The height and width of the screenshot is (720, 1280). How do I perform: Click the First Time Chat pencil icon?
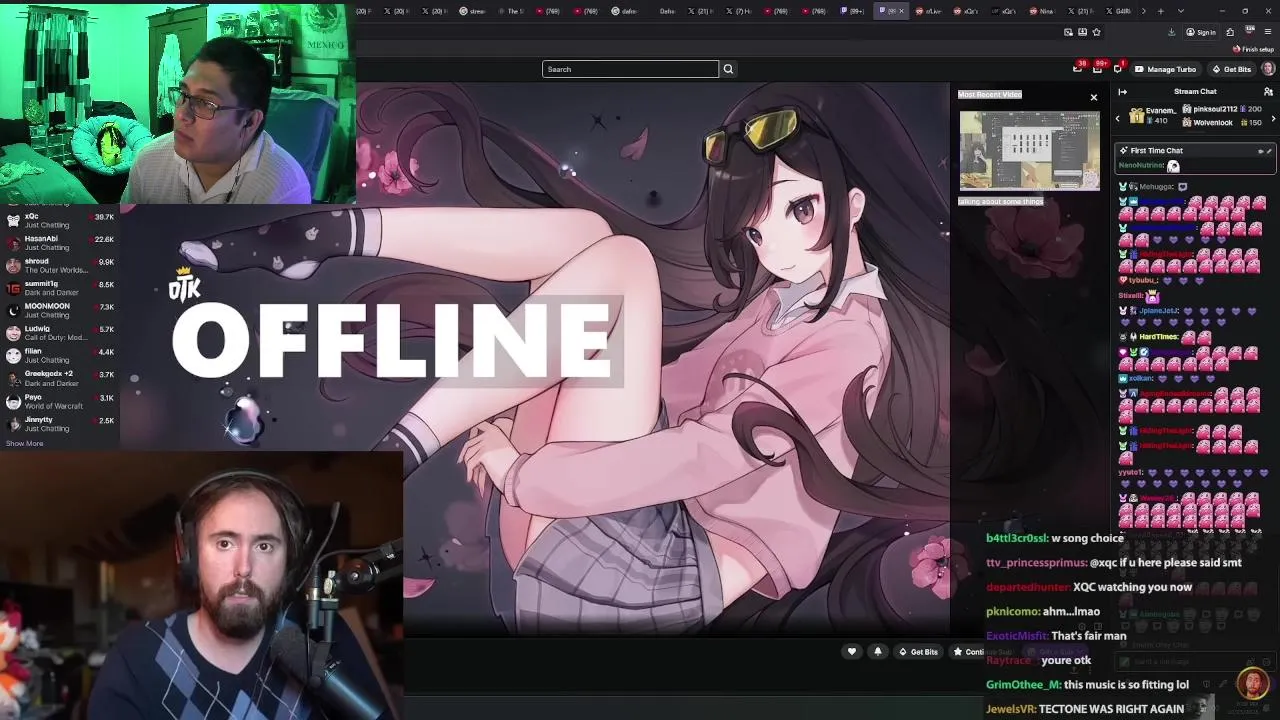tap(1269, 151)
